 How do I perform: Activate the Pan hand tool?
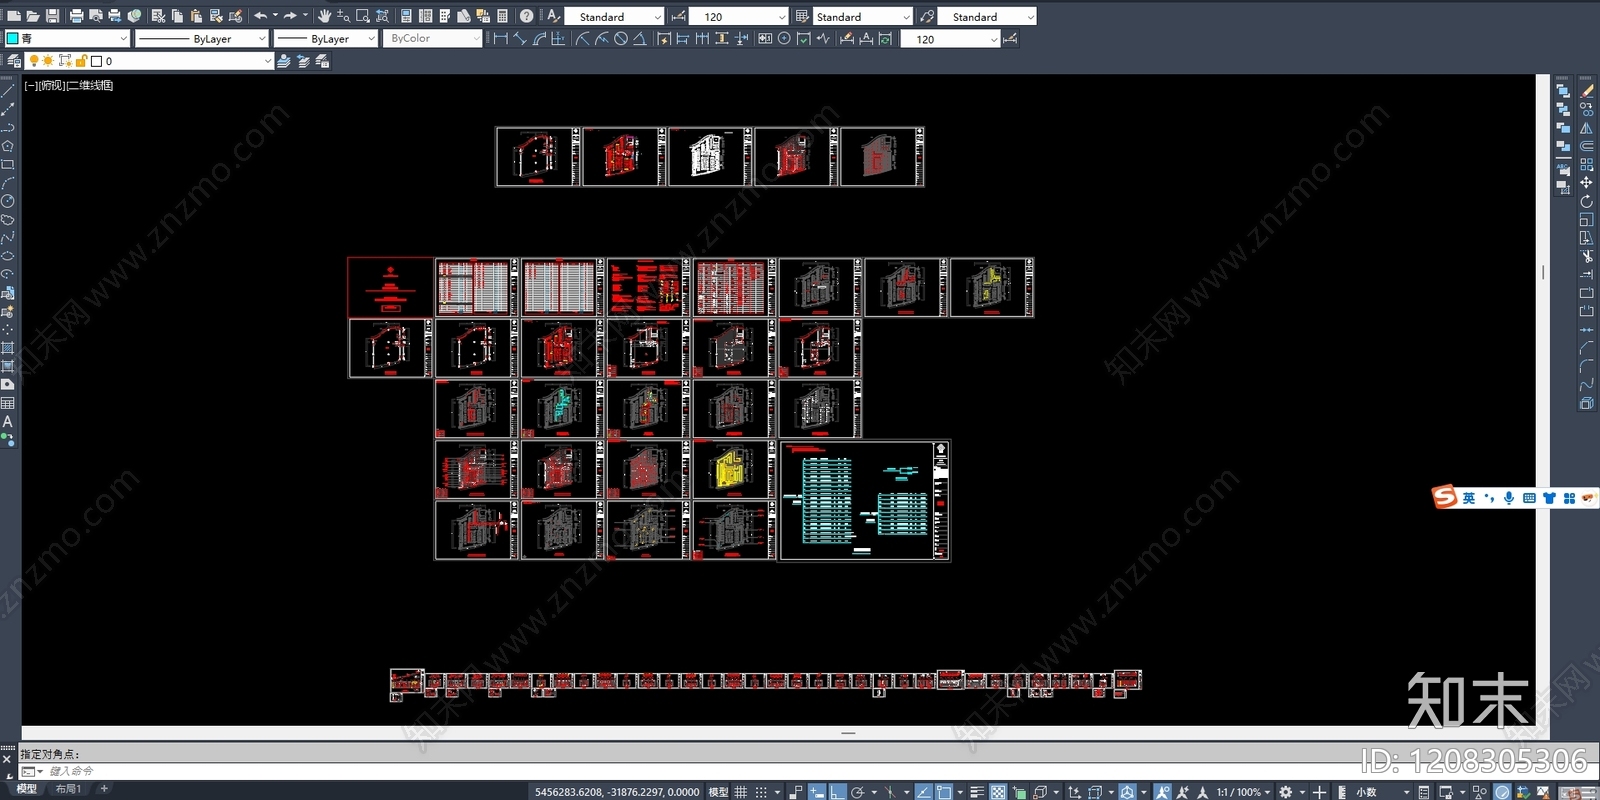coord(324,16)
